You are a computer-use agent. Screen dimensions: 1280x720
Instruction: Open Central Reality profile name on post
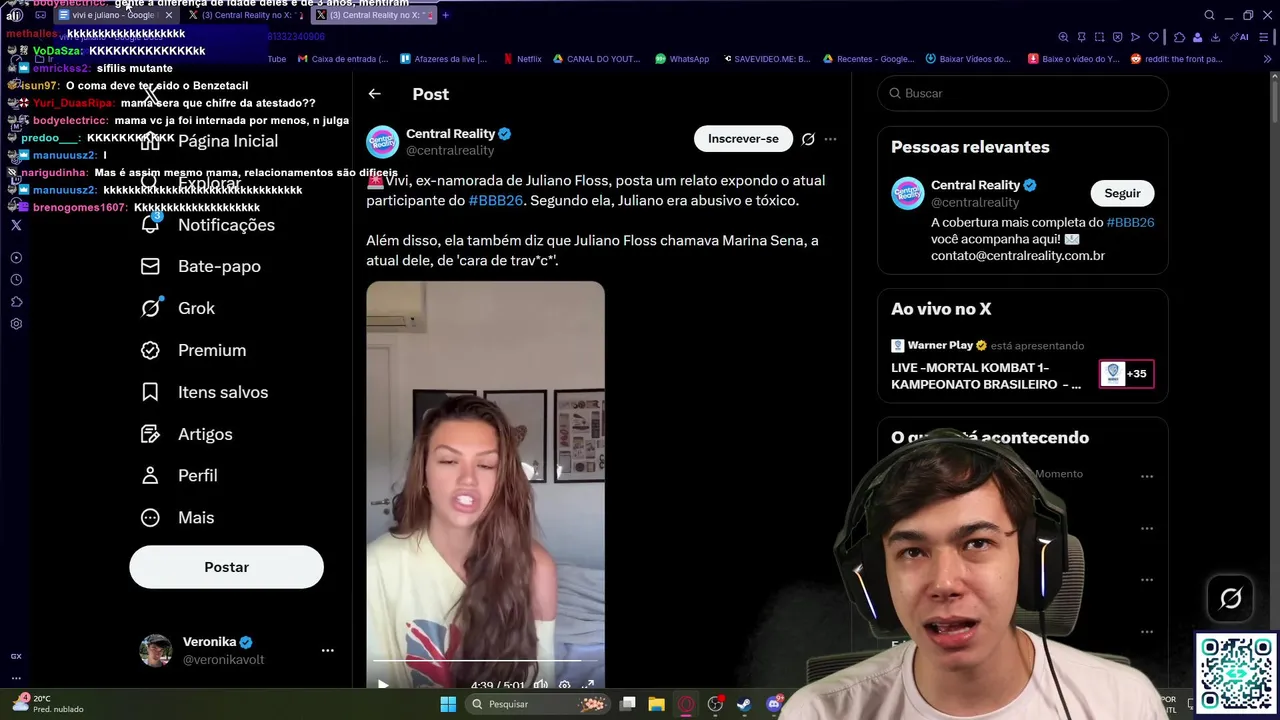coord(450,134)
